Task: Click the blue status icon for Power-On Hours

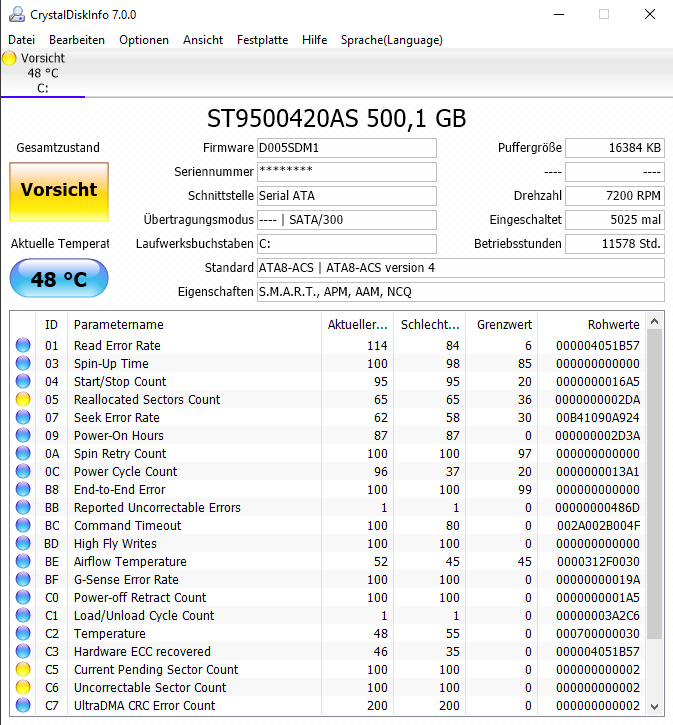Action: coord(23,435)
